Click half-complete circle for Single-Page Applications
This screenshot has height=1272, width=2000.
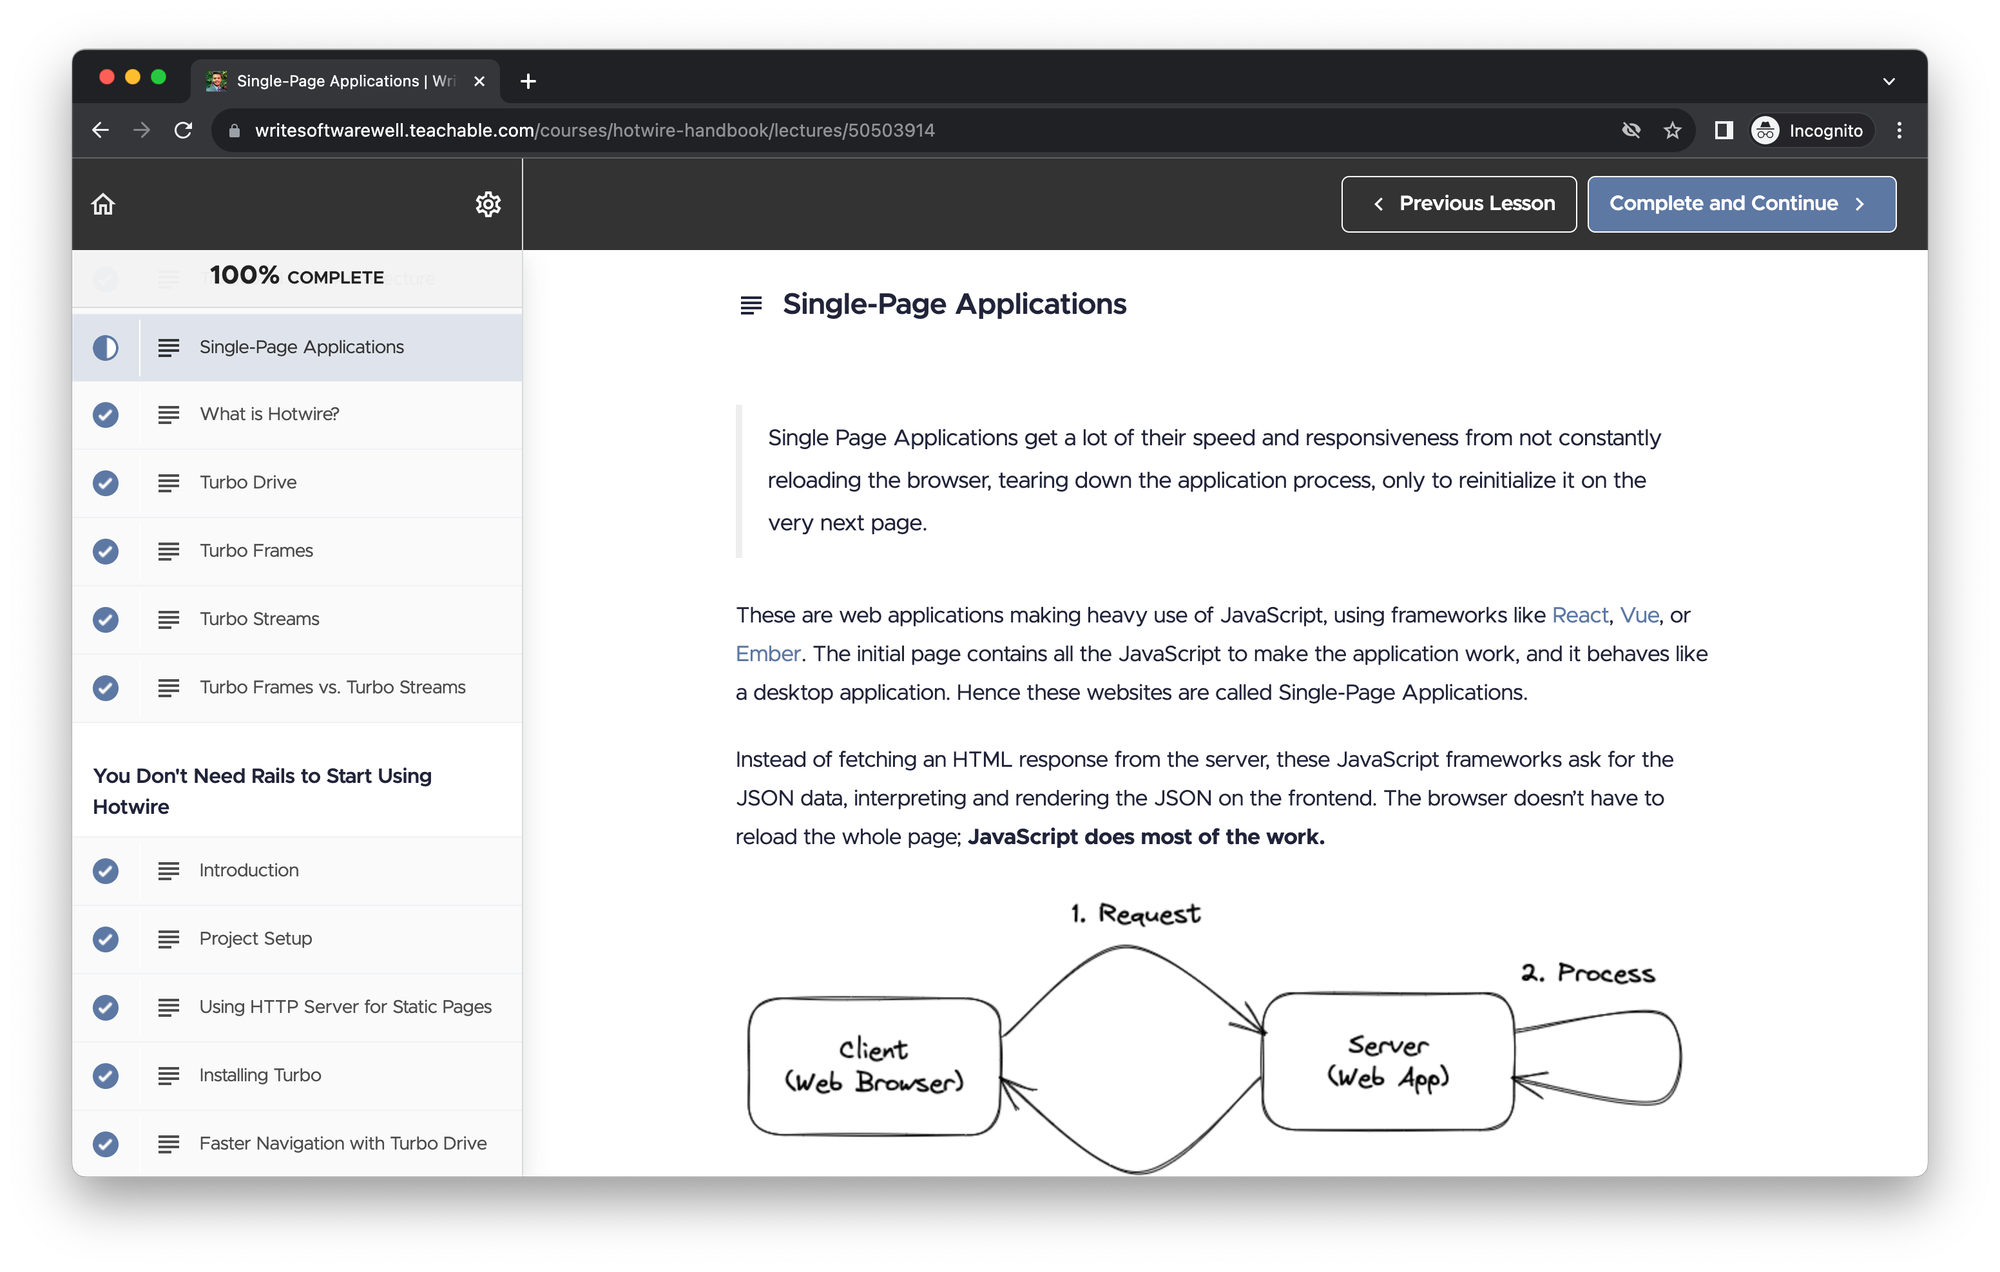pos(105,347)
